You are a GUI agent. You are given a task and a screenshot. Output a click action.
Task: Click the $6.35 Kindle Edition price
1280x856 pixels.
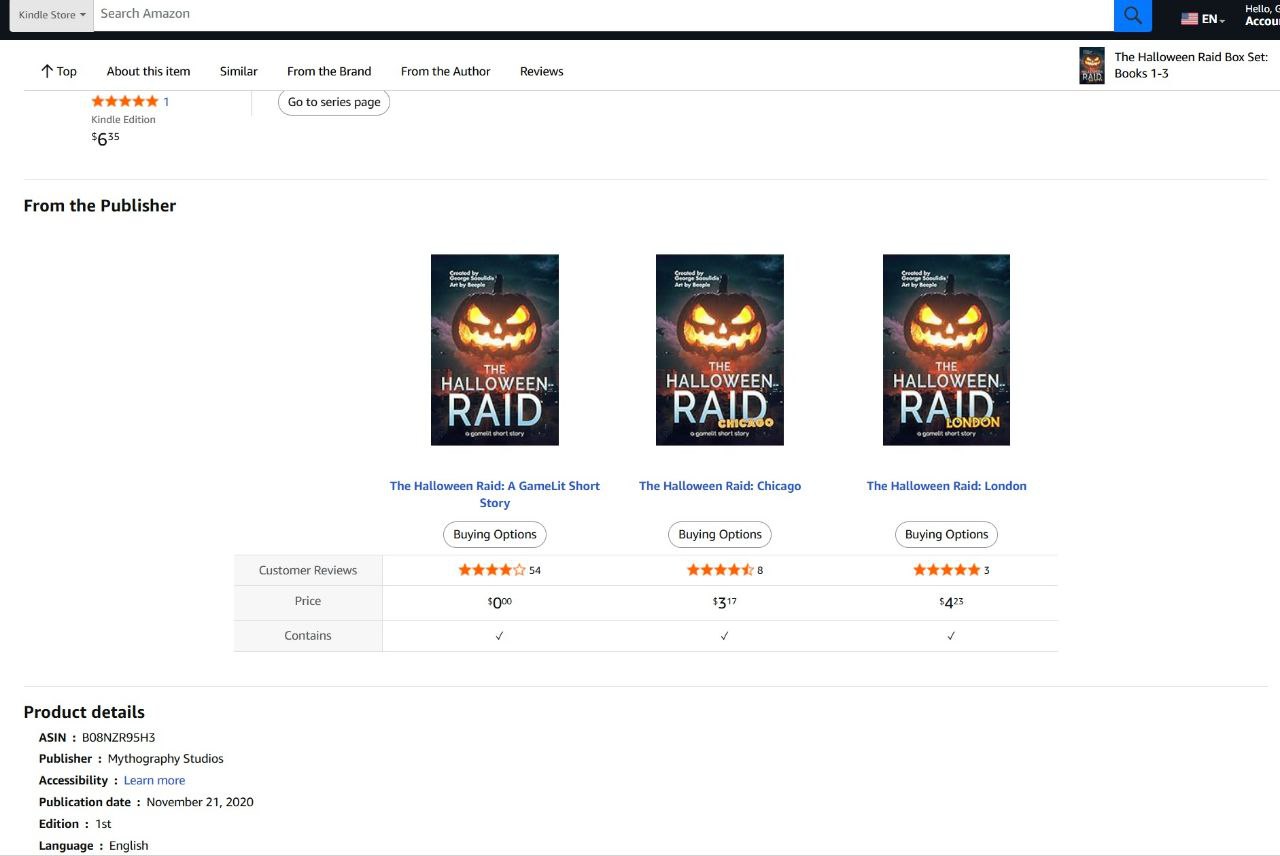point(105,138)
